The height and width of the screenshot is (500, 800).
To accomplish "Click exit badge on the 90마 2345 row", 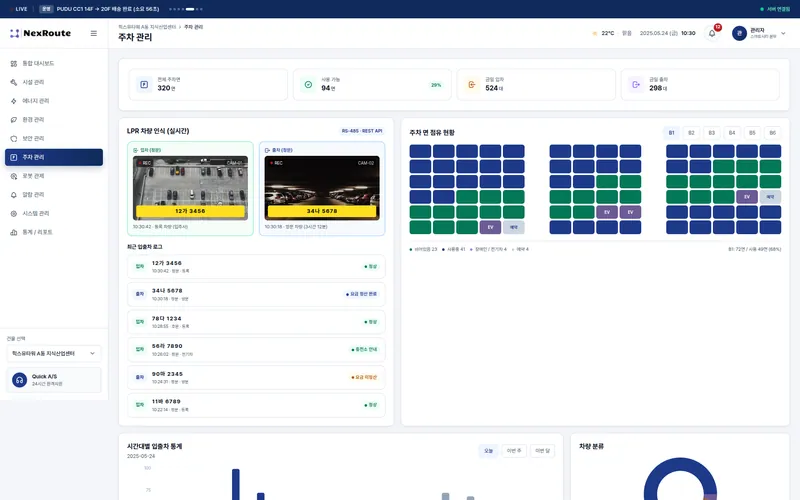I will click(139, 377).
